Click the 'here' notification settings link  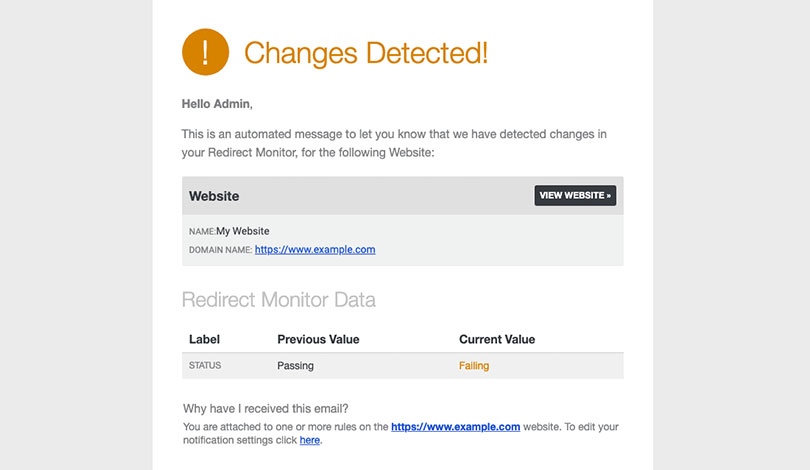pos(309,440)
